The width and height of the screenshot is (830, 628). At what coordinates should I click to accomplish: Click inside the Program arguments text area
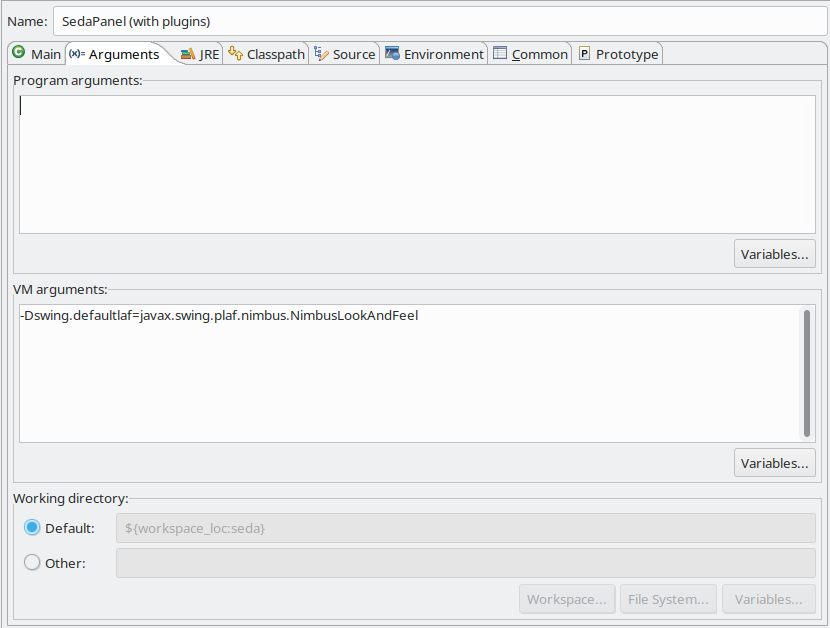click(416, 164)
